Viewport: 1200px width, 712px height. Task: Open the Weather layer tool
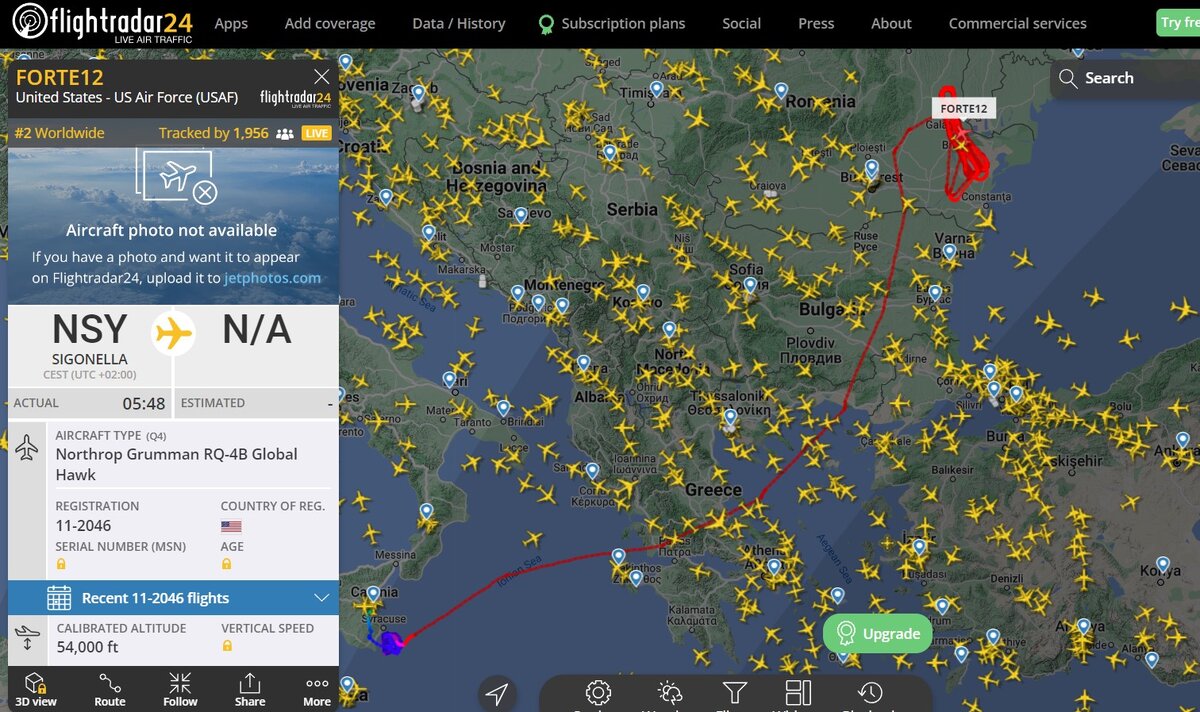tap(669, 693)
